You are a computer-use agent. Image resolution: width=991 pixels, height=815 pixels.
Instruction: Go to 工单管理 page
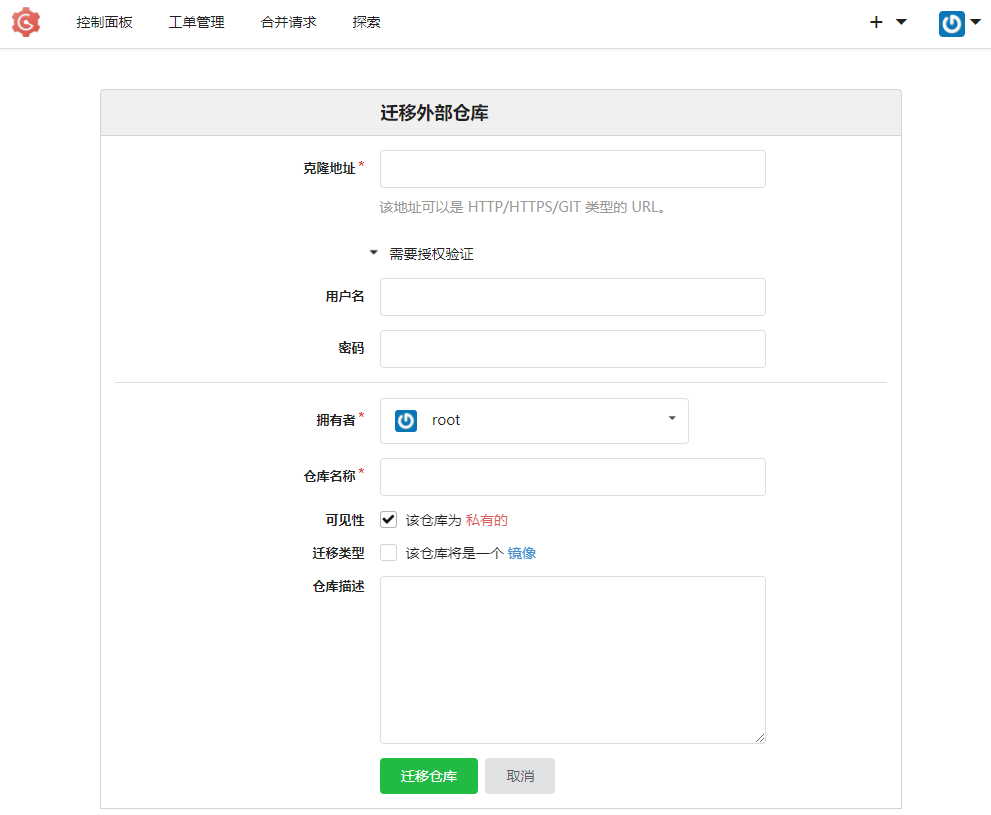(x=196, y=22)
